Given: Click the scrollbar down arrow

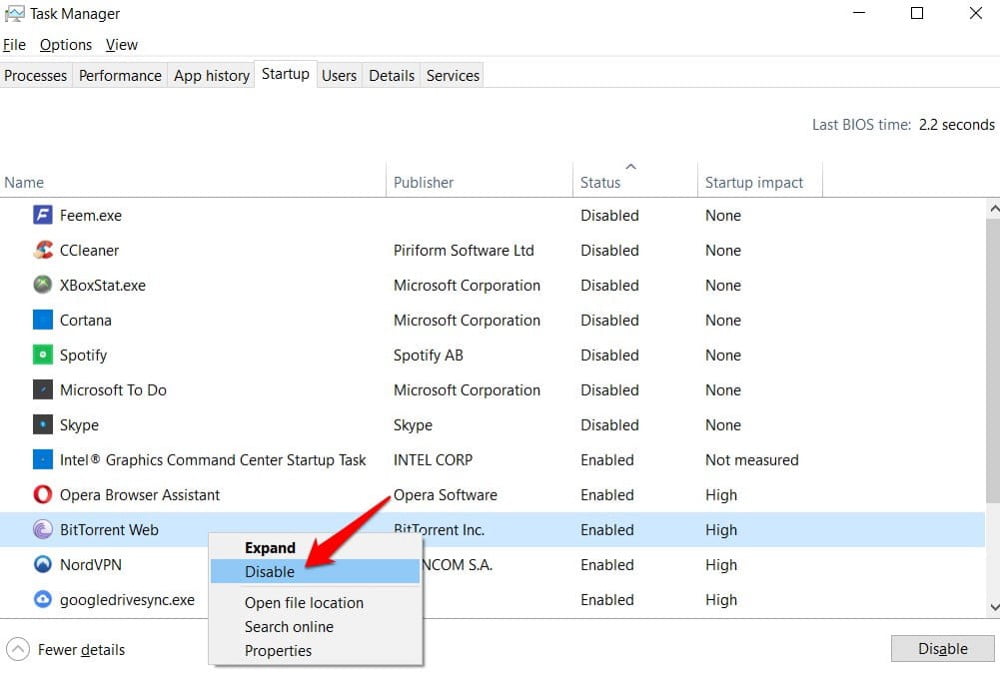Looking at the screenshot, I should click(993, 607).
